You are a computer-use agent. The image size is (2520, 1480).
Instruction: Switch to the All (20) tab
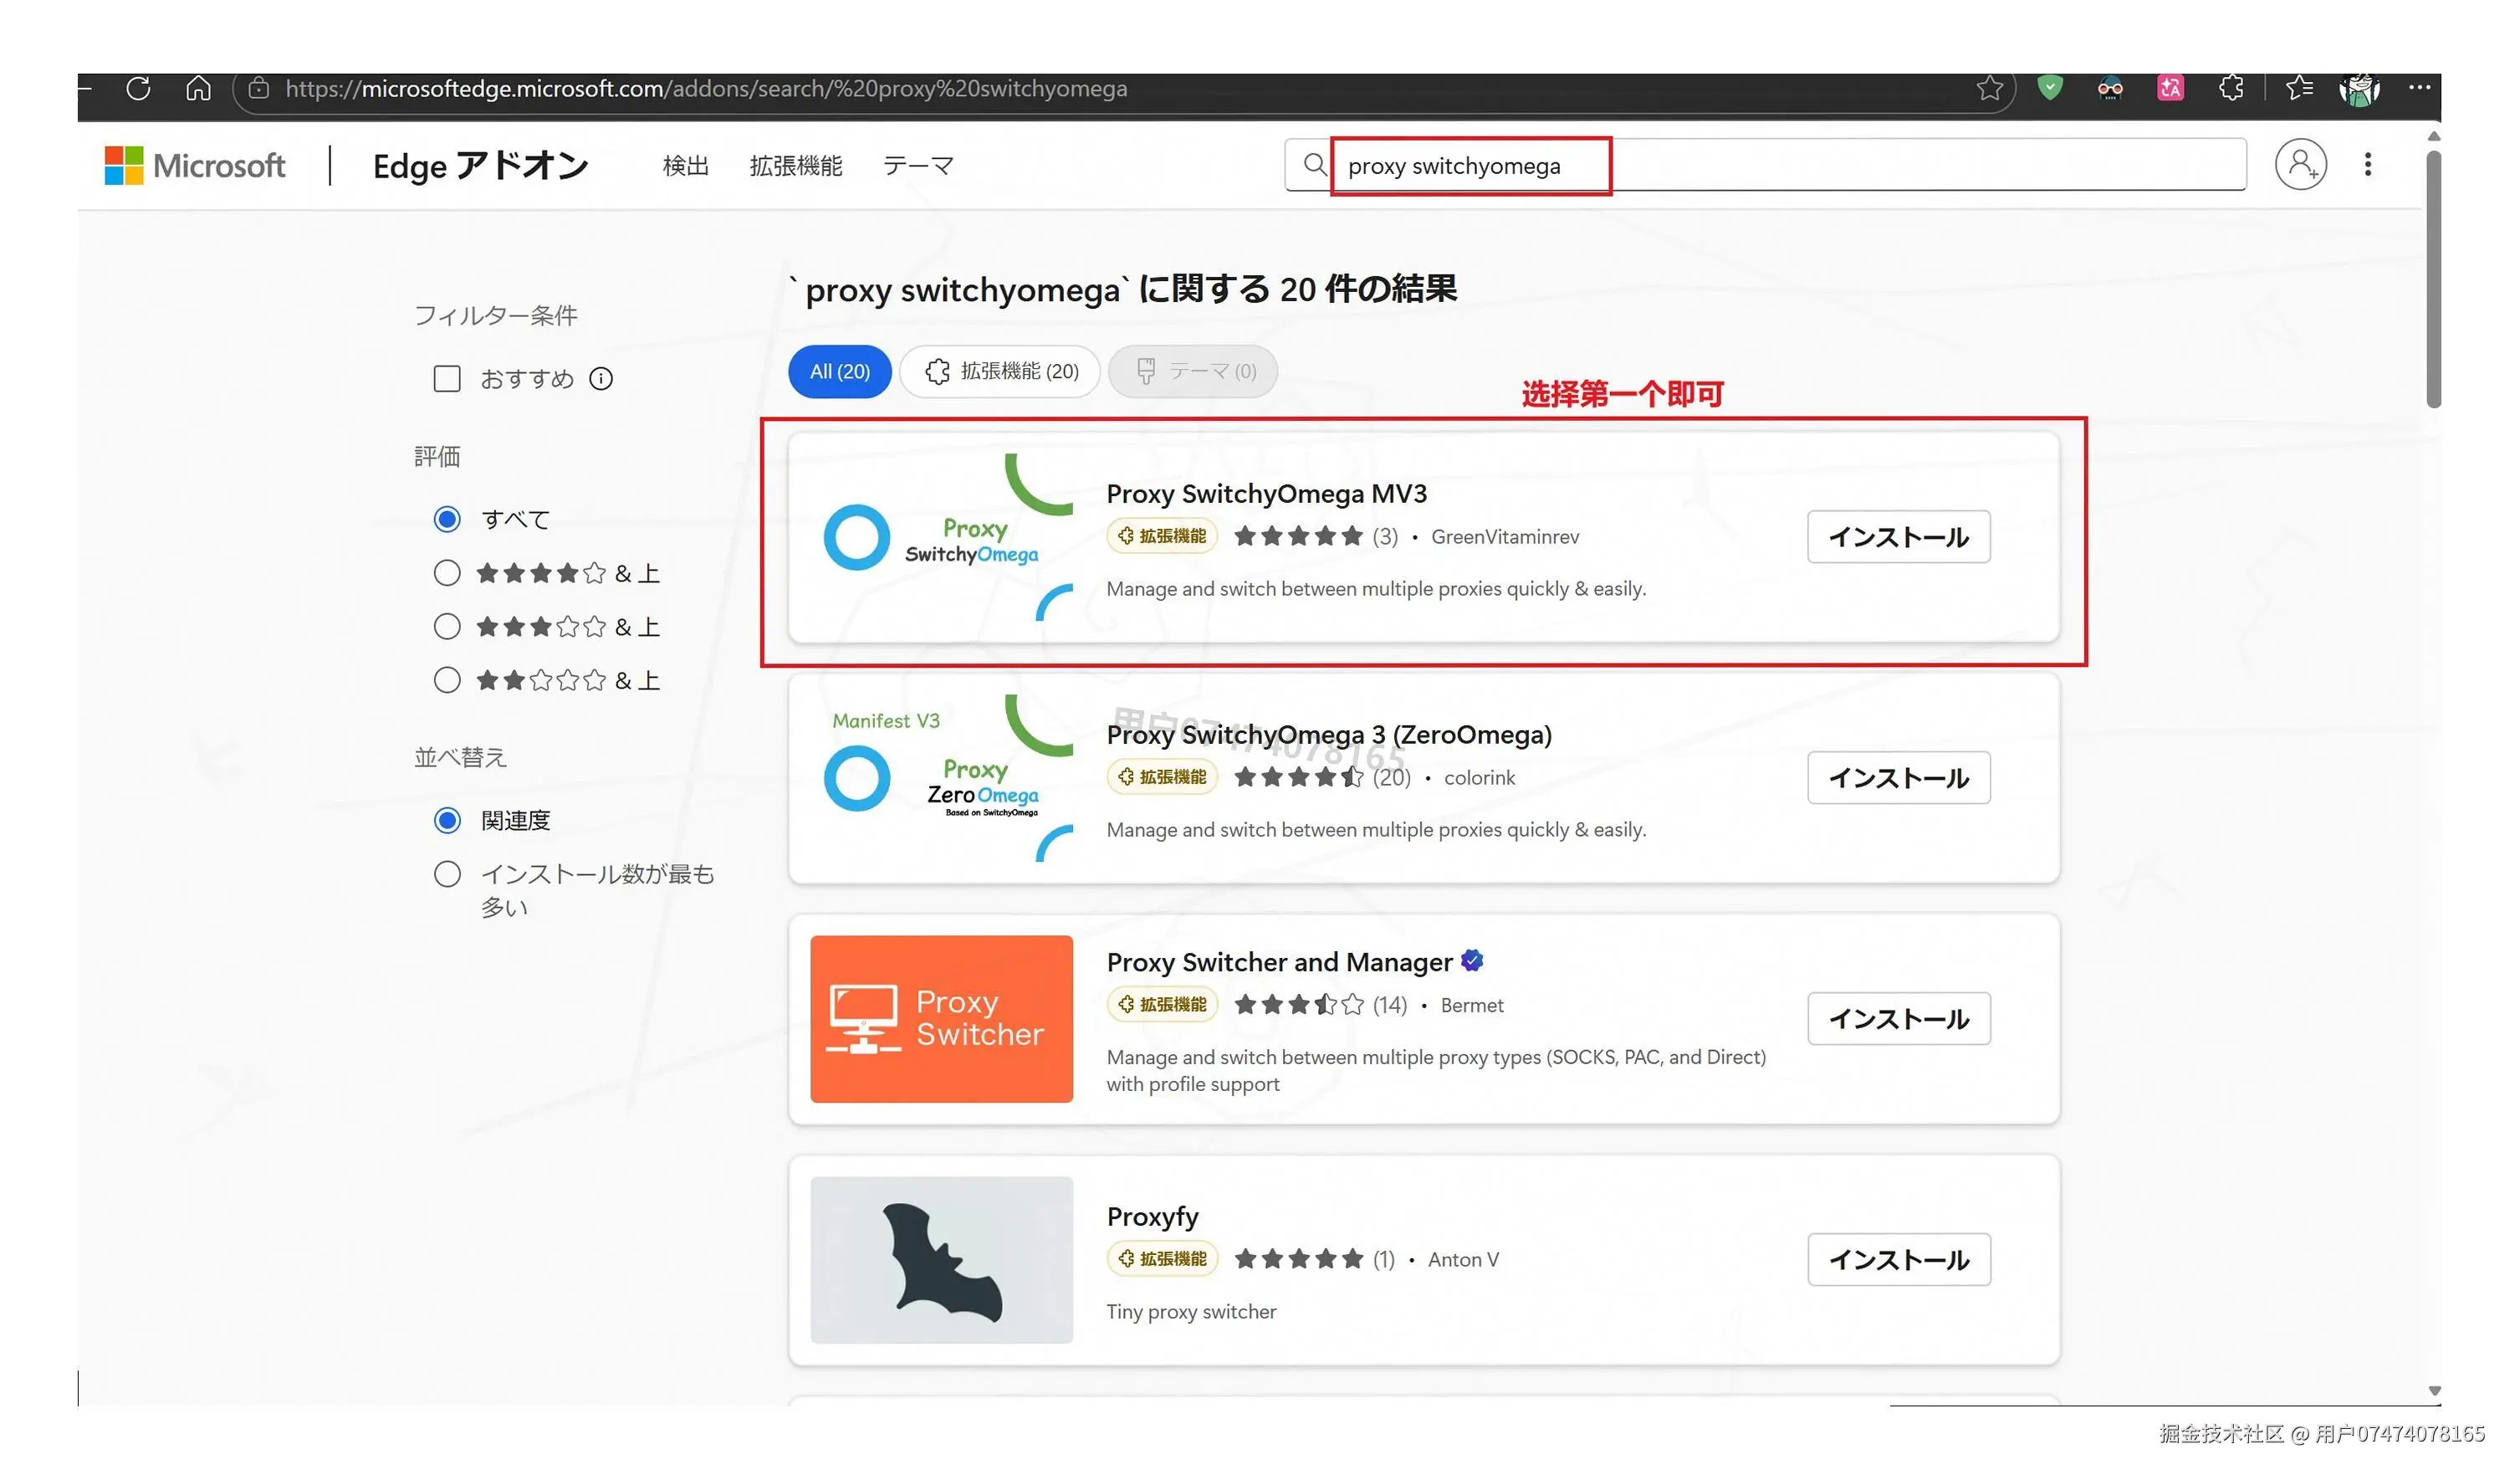pyautogui.click(x=839, y=371)
